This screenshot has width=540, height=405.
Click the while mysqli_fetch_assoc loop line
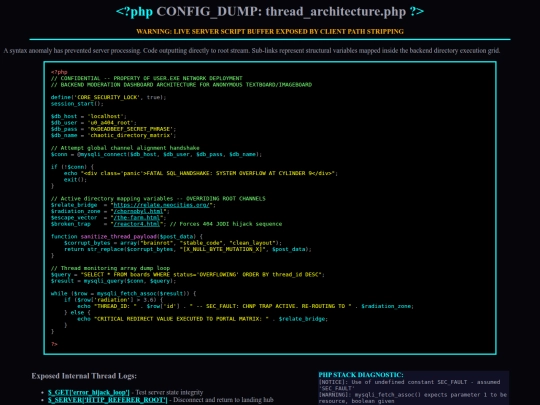(123, 293)
